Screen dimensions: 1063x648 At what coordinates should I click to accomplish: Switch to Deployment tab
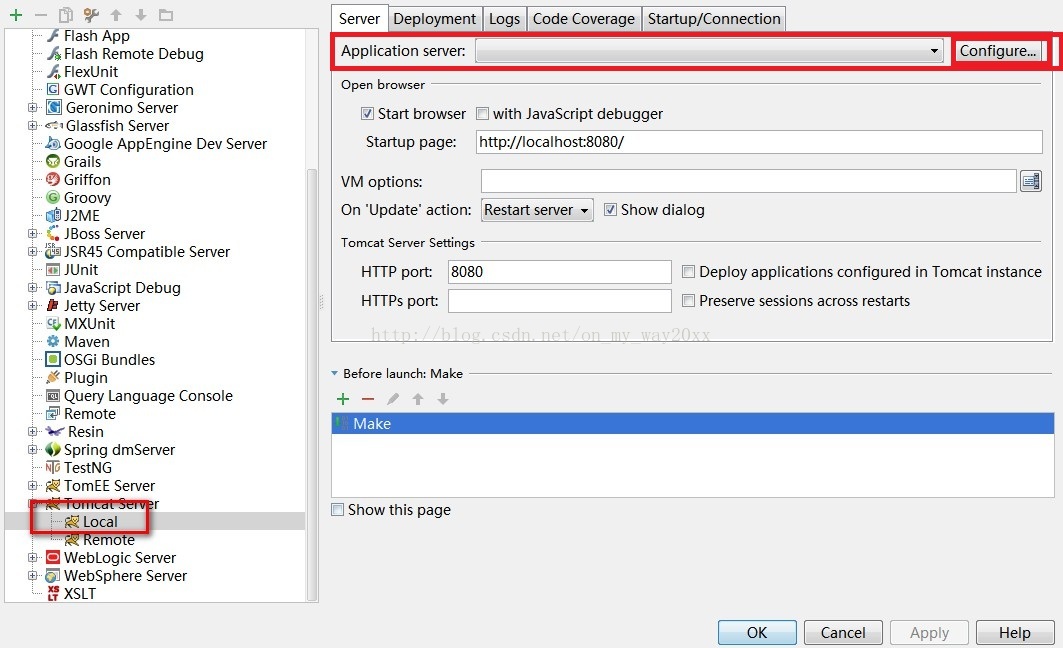point(435,18)
